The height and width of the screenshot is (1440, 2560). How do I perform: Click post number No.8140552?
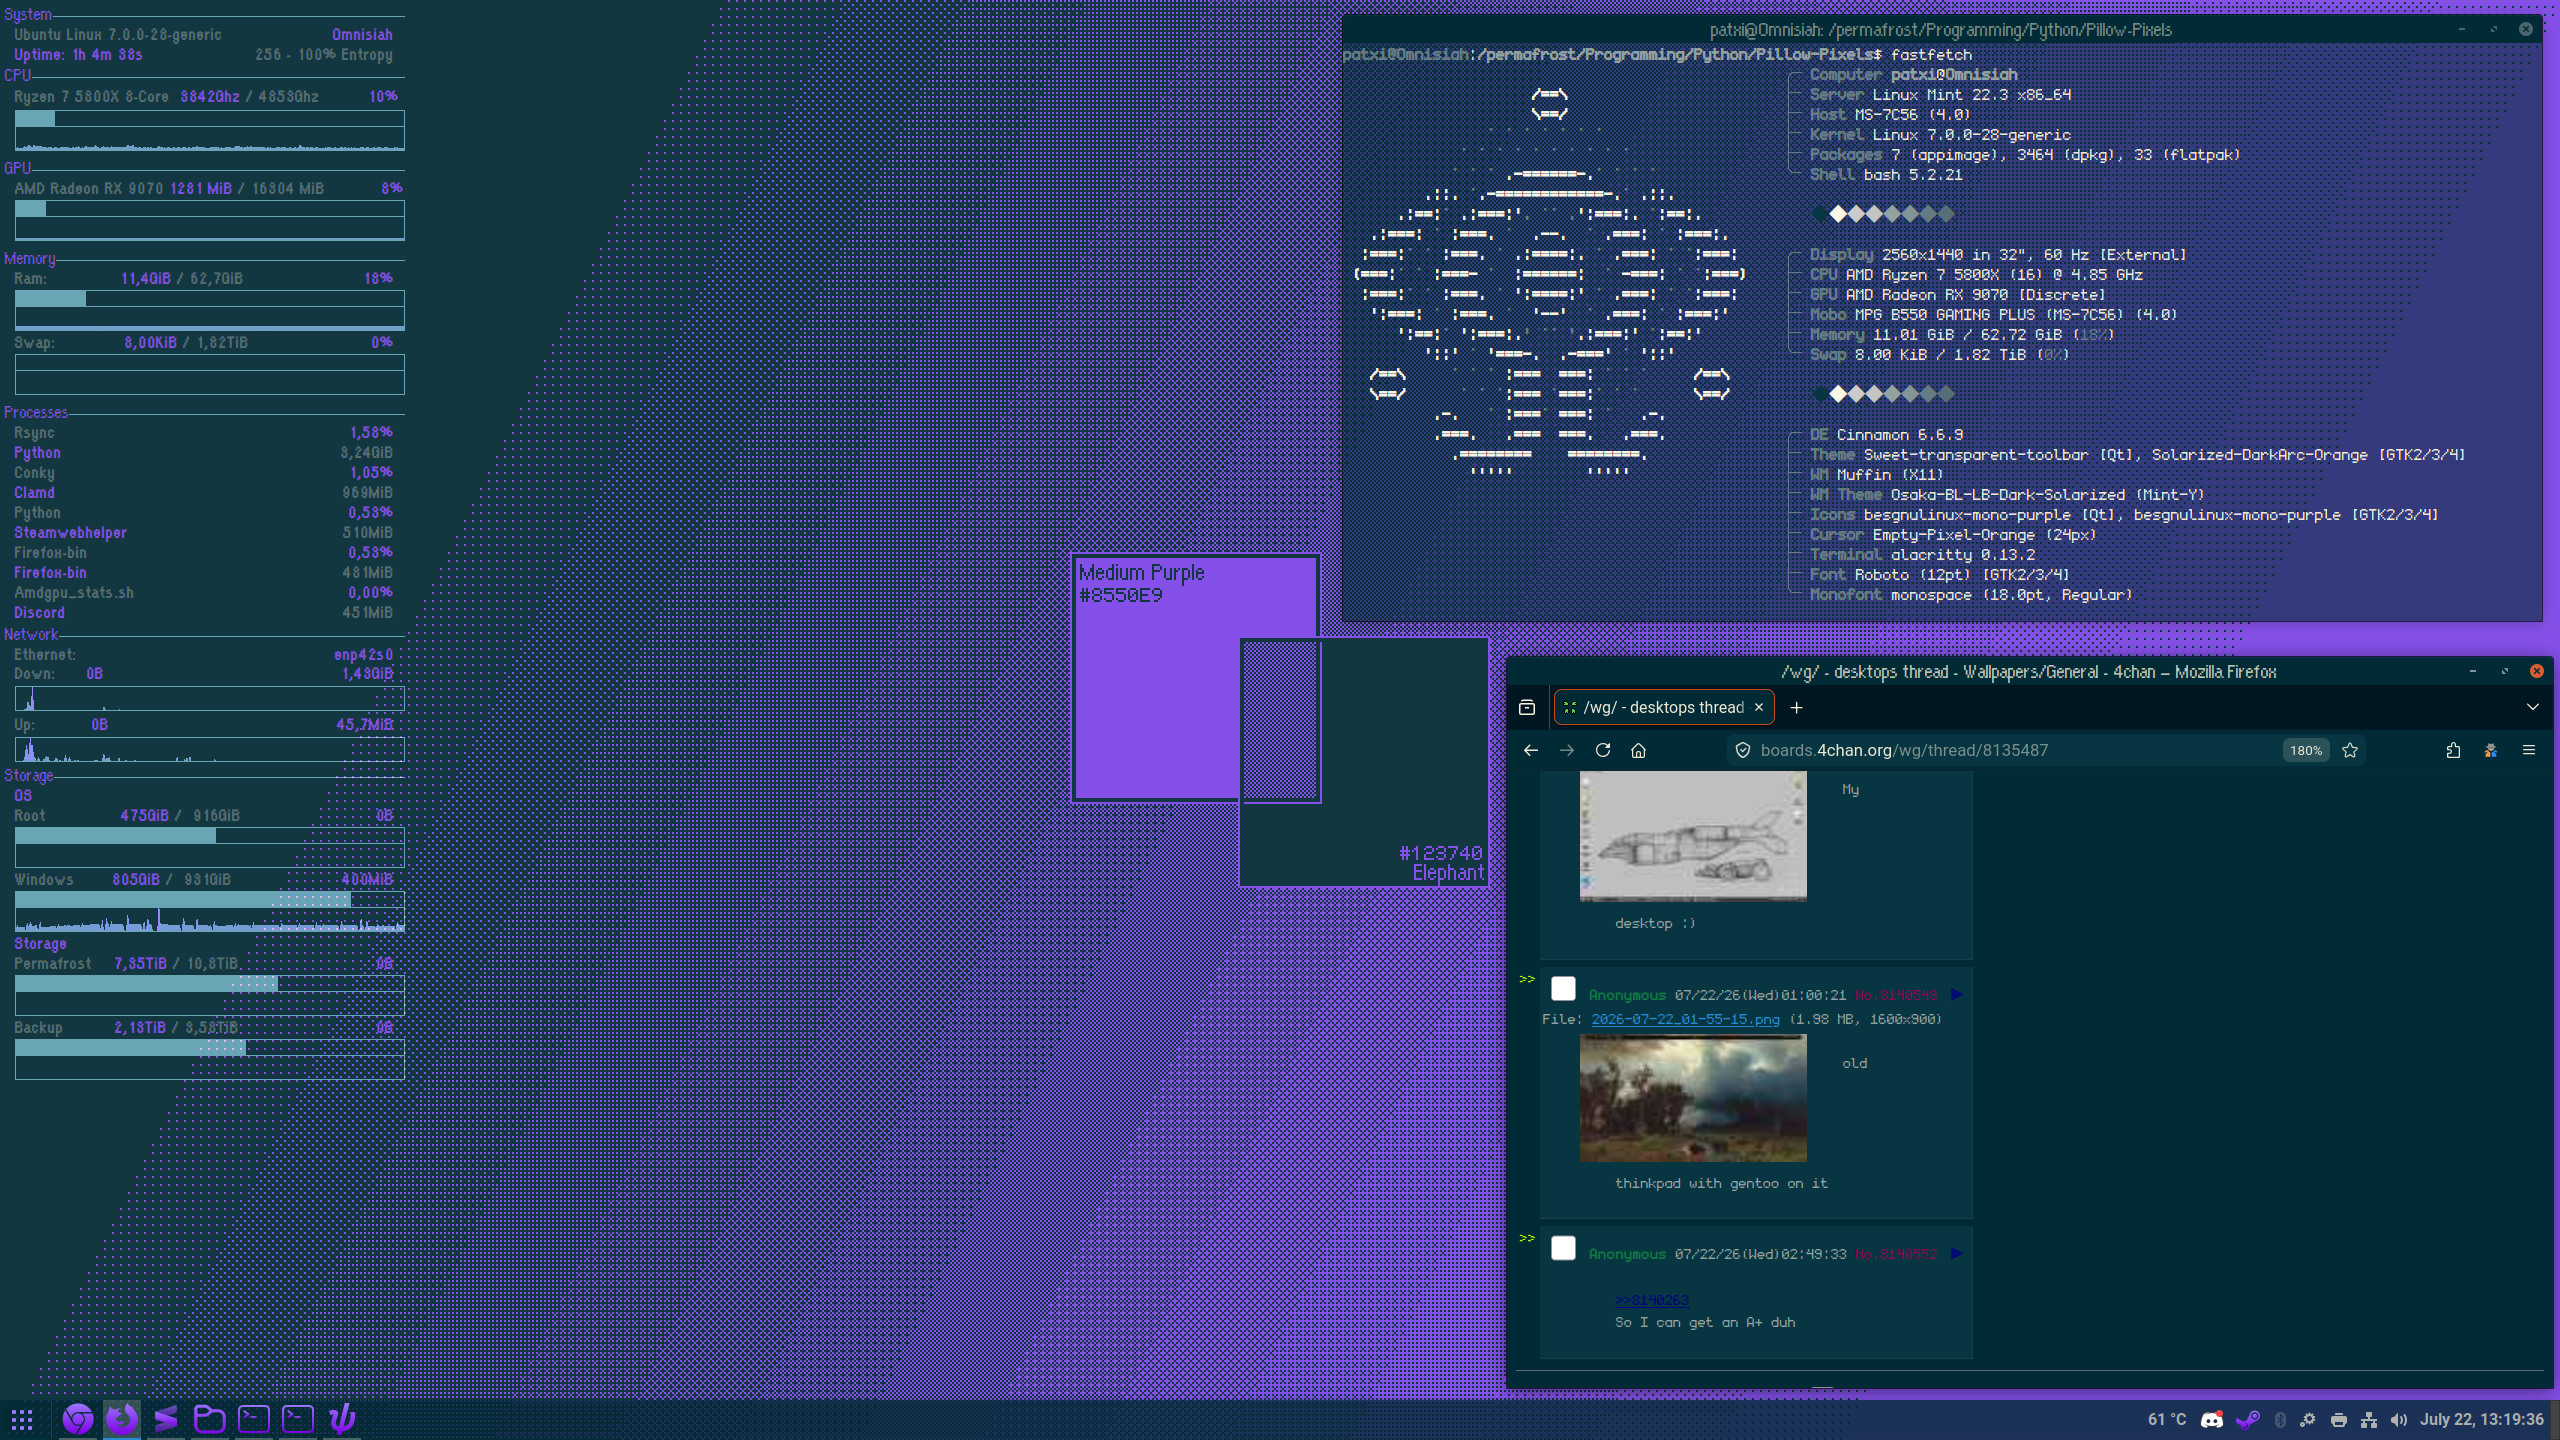(1896, 1254)
